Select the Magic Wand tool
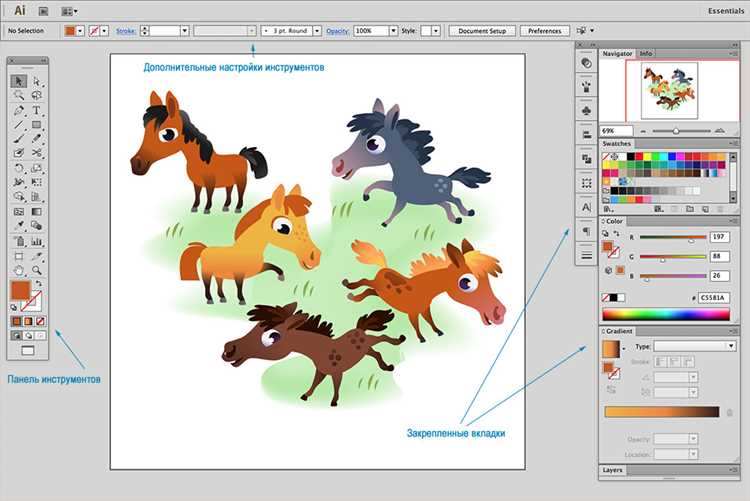The height and width of the screenshot is (501, 750). point(19,95)
